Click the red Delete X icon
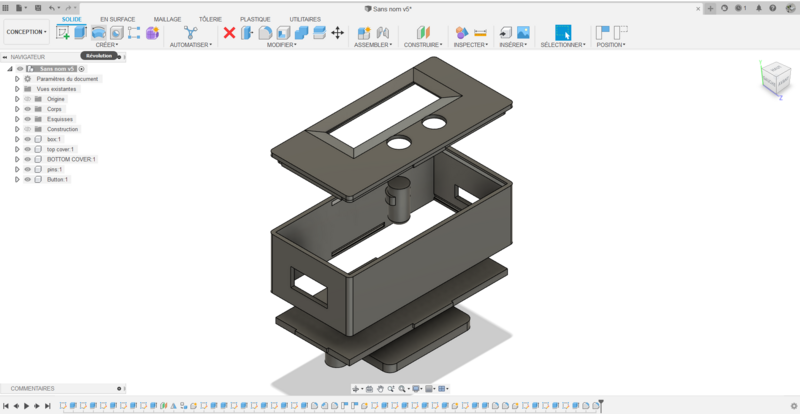The image size is (800, 414). 229,32
